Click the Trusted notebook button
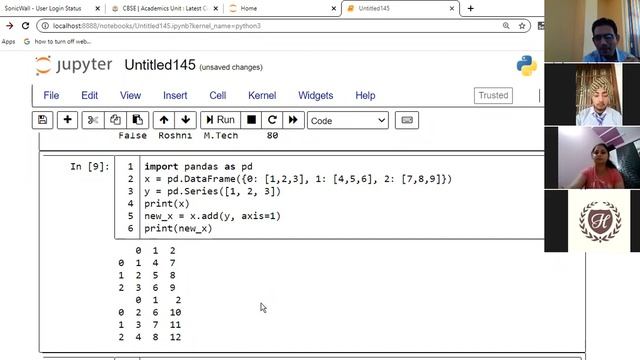Viewport: 640px width, 360px height. [493, 96]
